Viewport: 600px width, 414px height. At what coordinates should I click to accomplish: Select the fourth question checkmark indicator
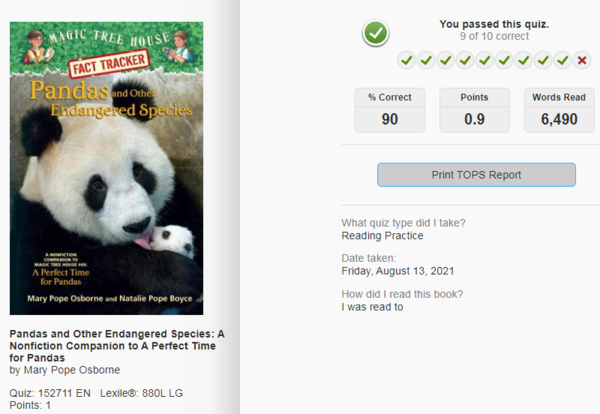pos(465,60)
